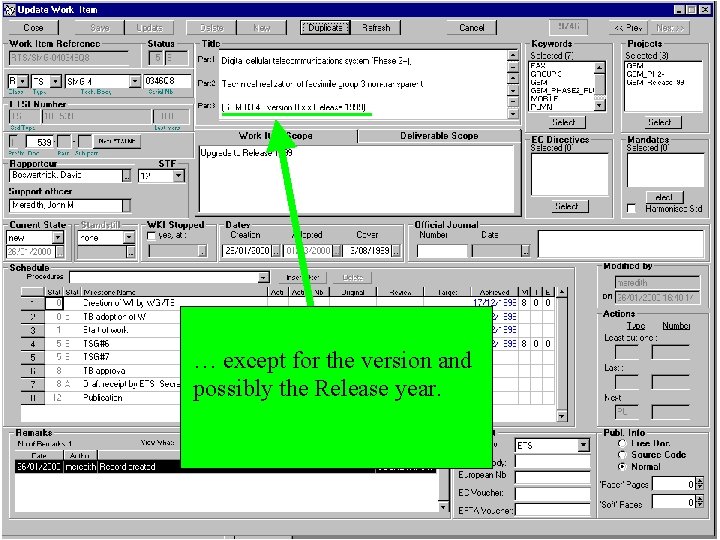
Task: Open the Class dropdown showing R
Action: coord(23,82)
